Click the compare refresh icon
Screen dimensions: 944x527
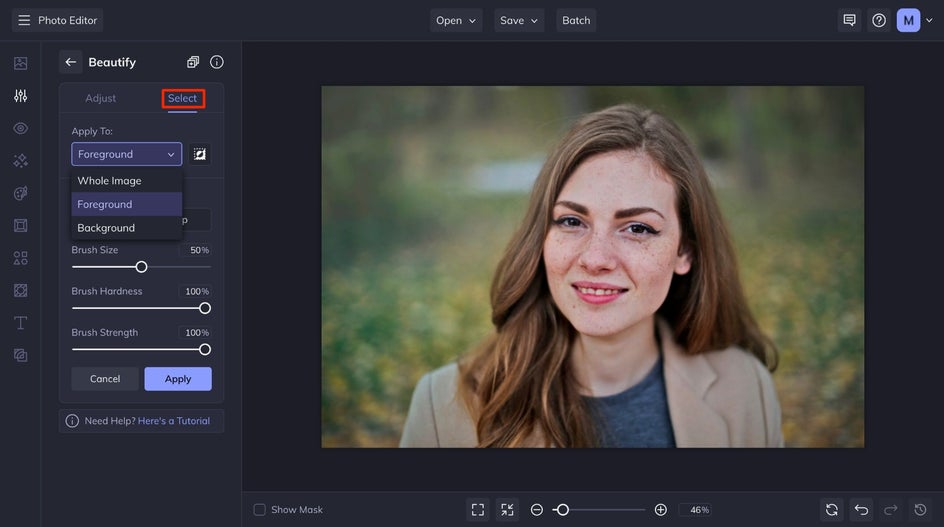831,510
